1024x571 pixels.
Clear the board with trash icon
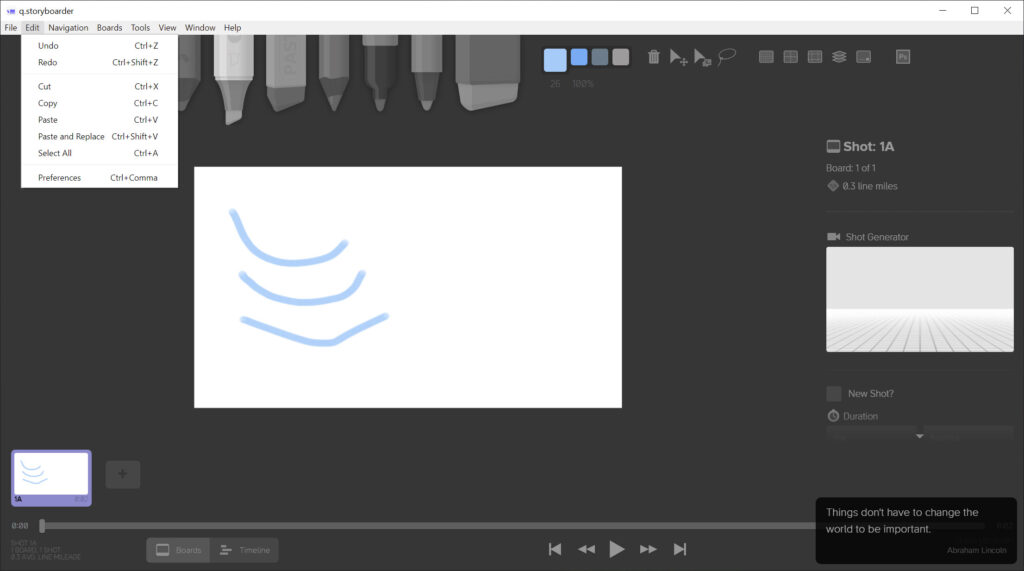pyautogui.click(x=654, y=57)
